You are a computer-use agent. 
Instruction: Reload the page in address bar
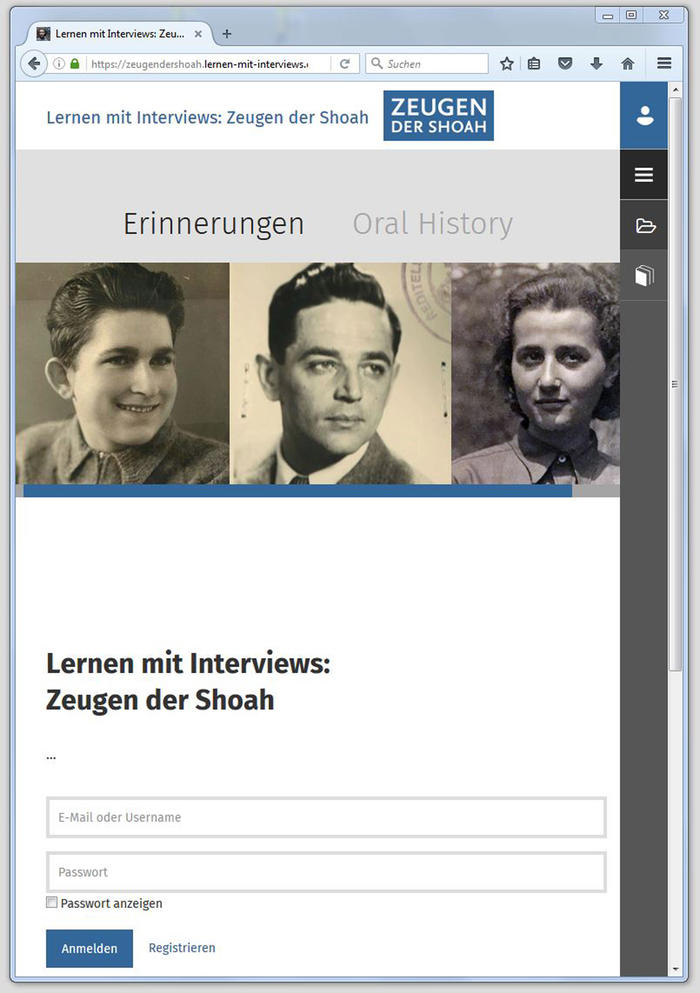[x=345, y=64]
